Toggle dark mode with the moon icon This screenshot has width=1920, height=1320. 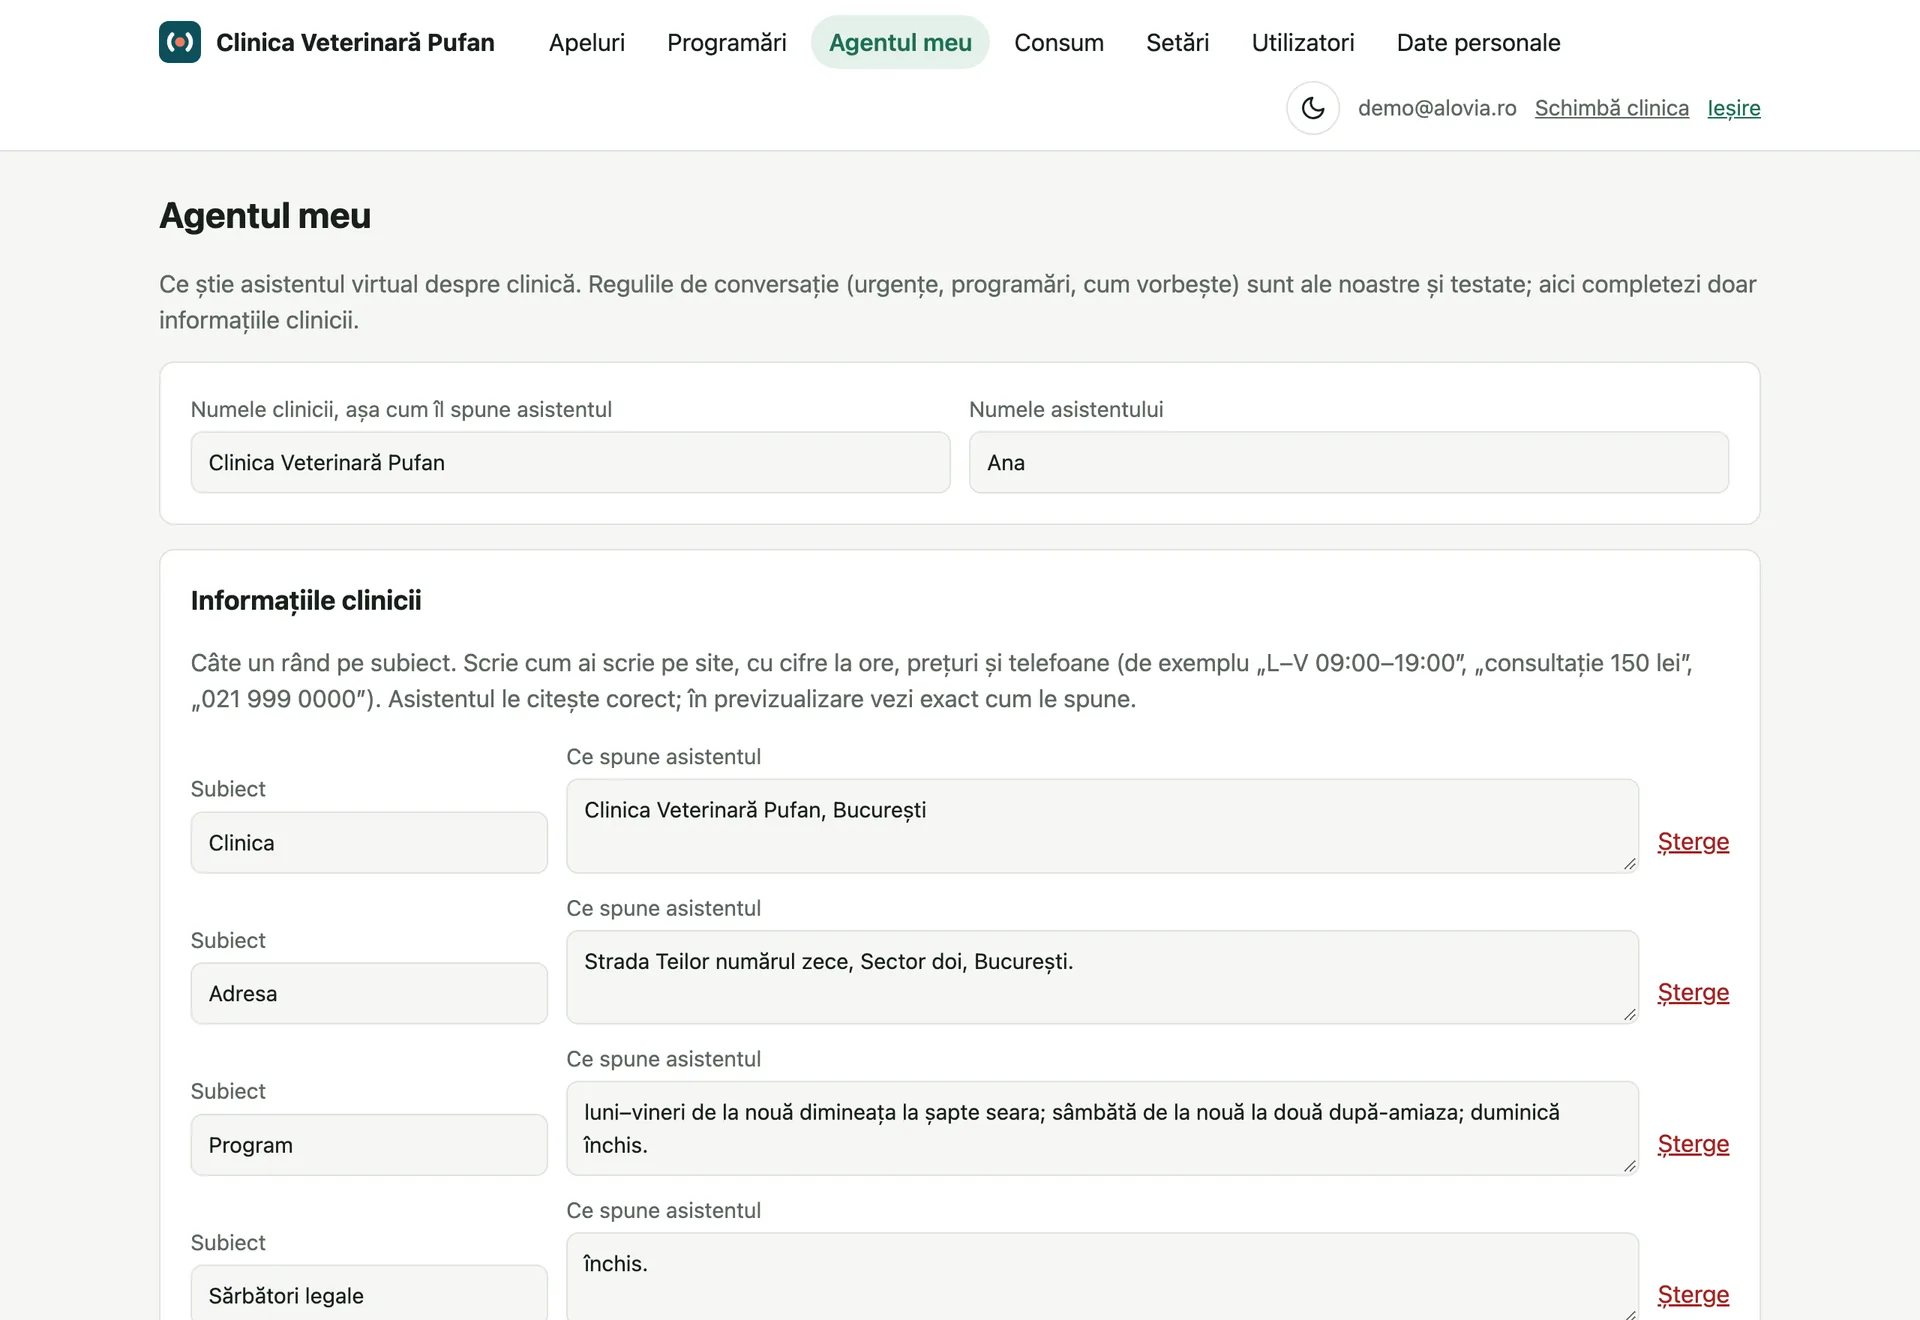point(1313,108)
